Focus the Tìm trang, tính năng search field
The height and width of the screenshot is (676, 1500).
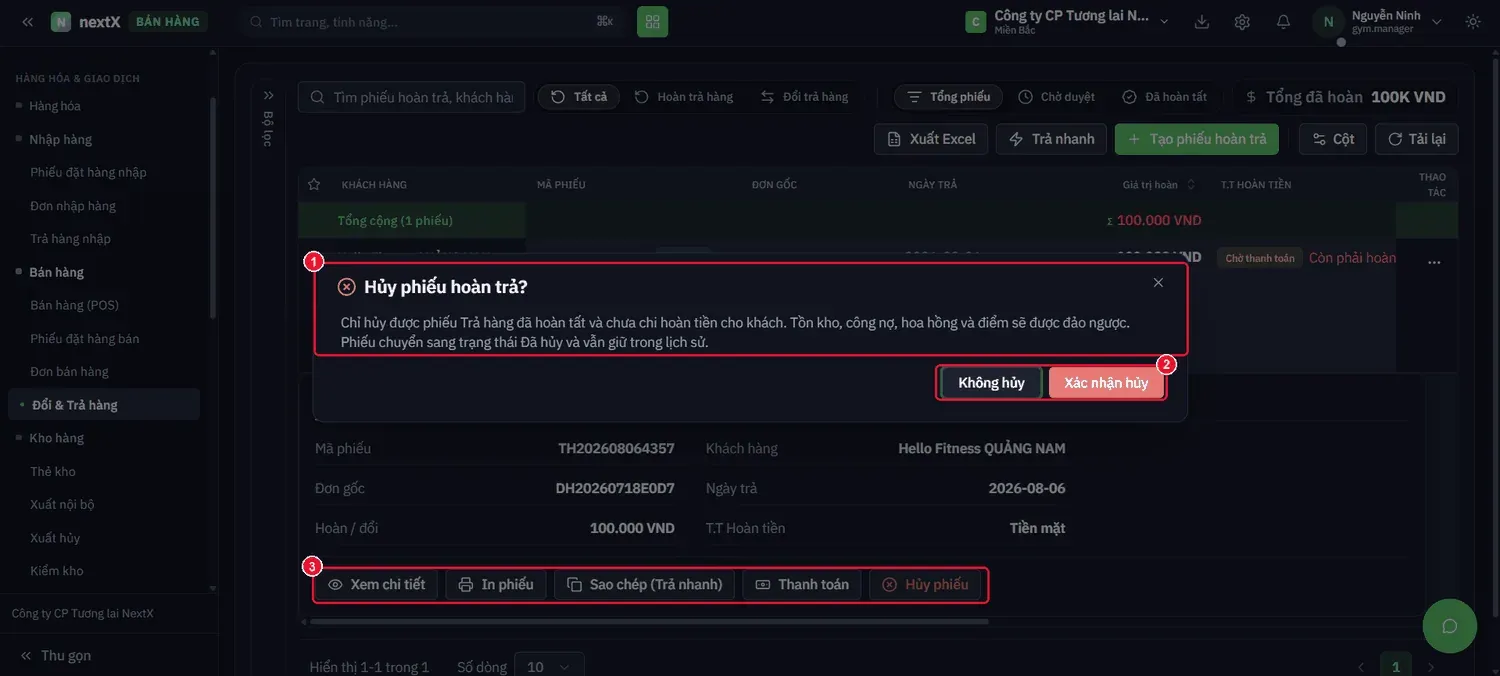pyautogui.click(x=431, y=21)
